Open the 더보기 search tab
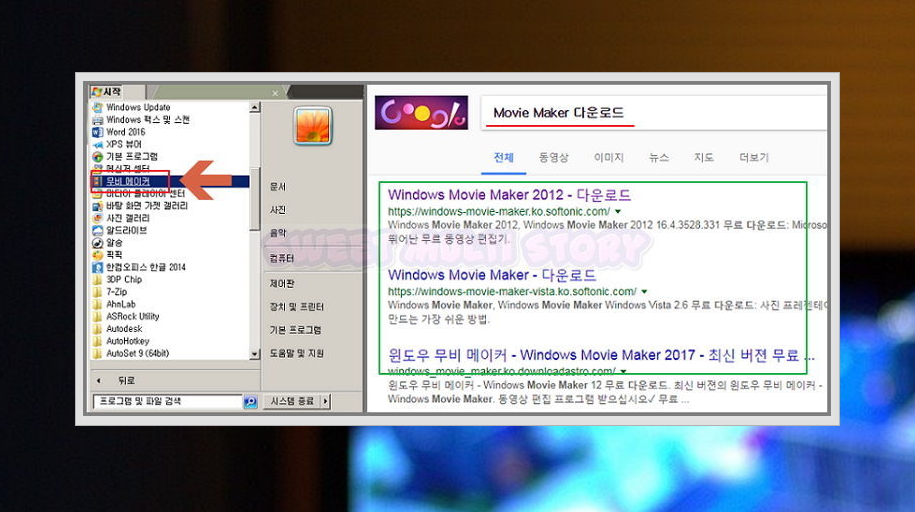Screen dimensions: 915x512 pyautogui.click(x=754, y=158)
